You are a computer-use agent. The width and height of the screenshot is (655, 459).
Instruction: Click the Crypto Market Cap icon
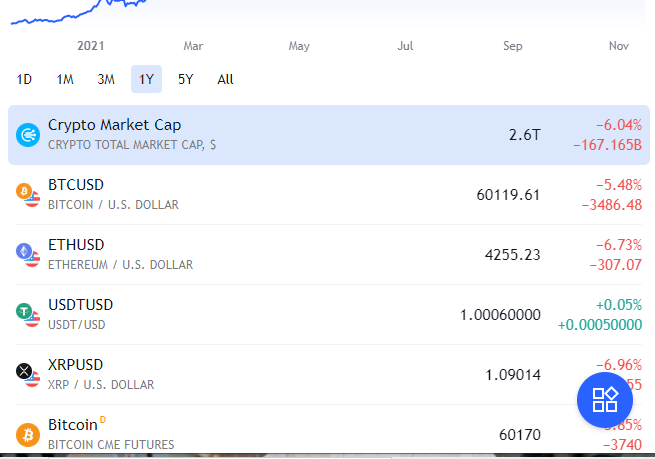(28, 135)
